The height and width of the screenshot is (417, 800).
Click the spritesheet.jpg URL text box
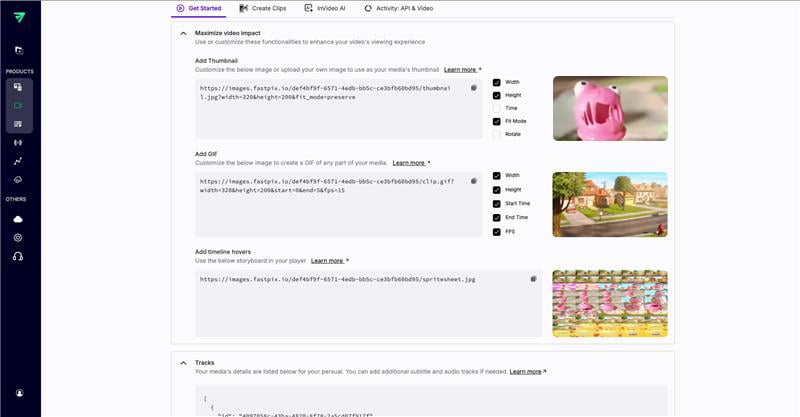368,303
